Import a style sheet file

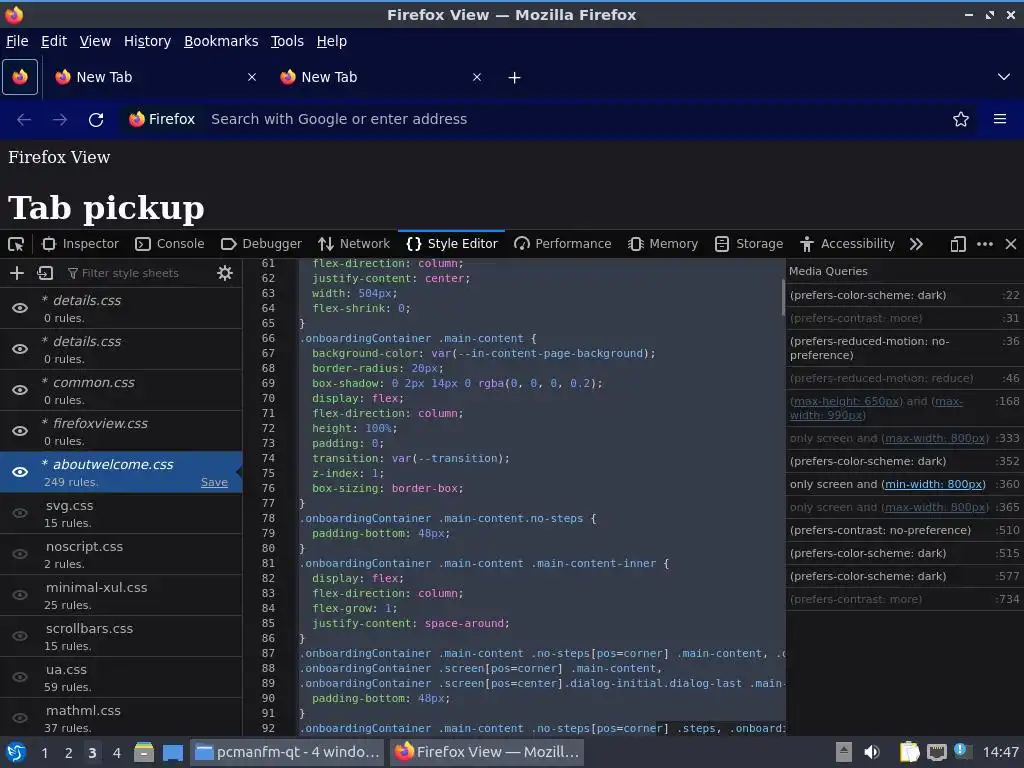pos(45,273)
